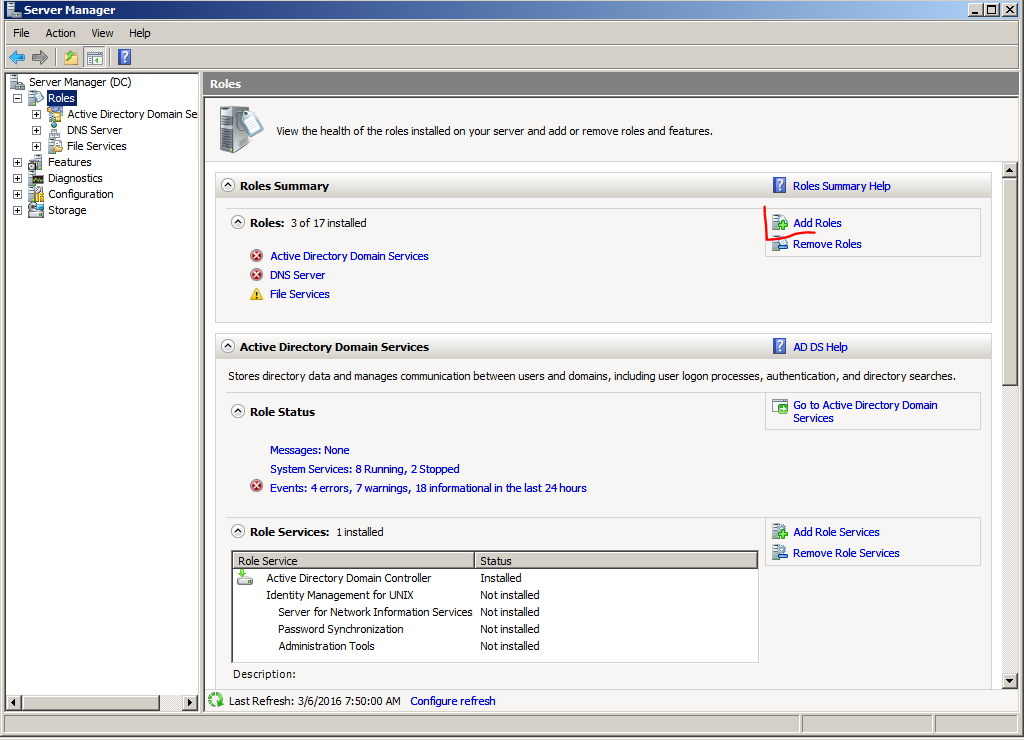The height and width of the screenshot is (740, 1024).
Task: Open Events: 4 errors, 7 warnings link
Action: pos(428,488)
